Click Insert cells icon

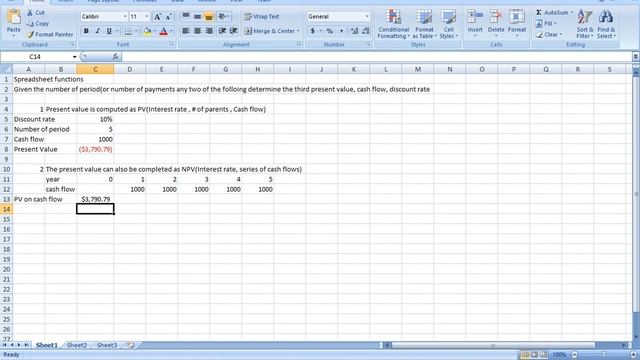[475, 17]
